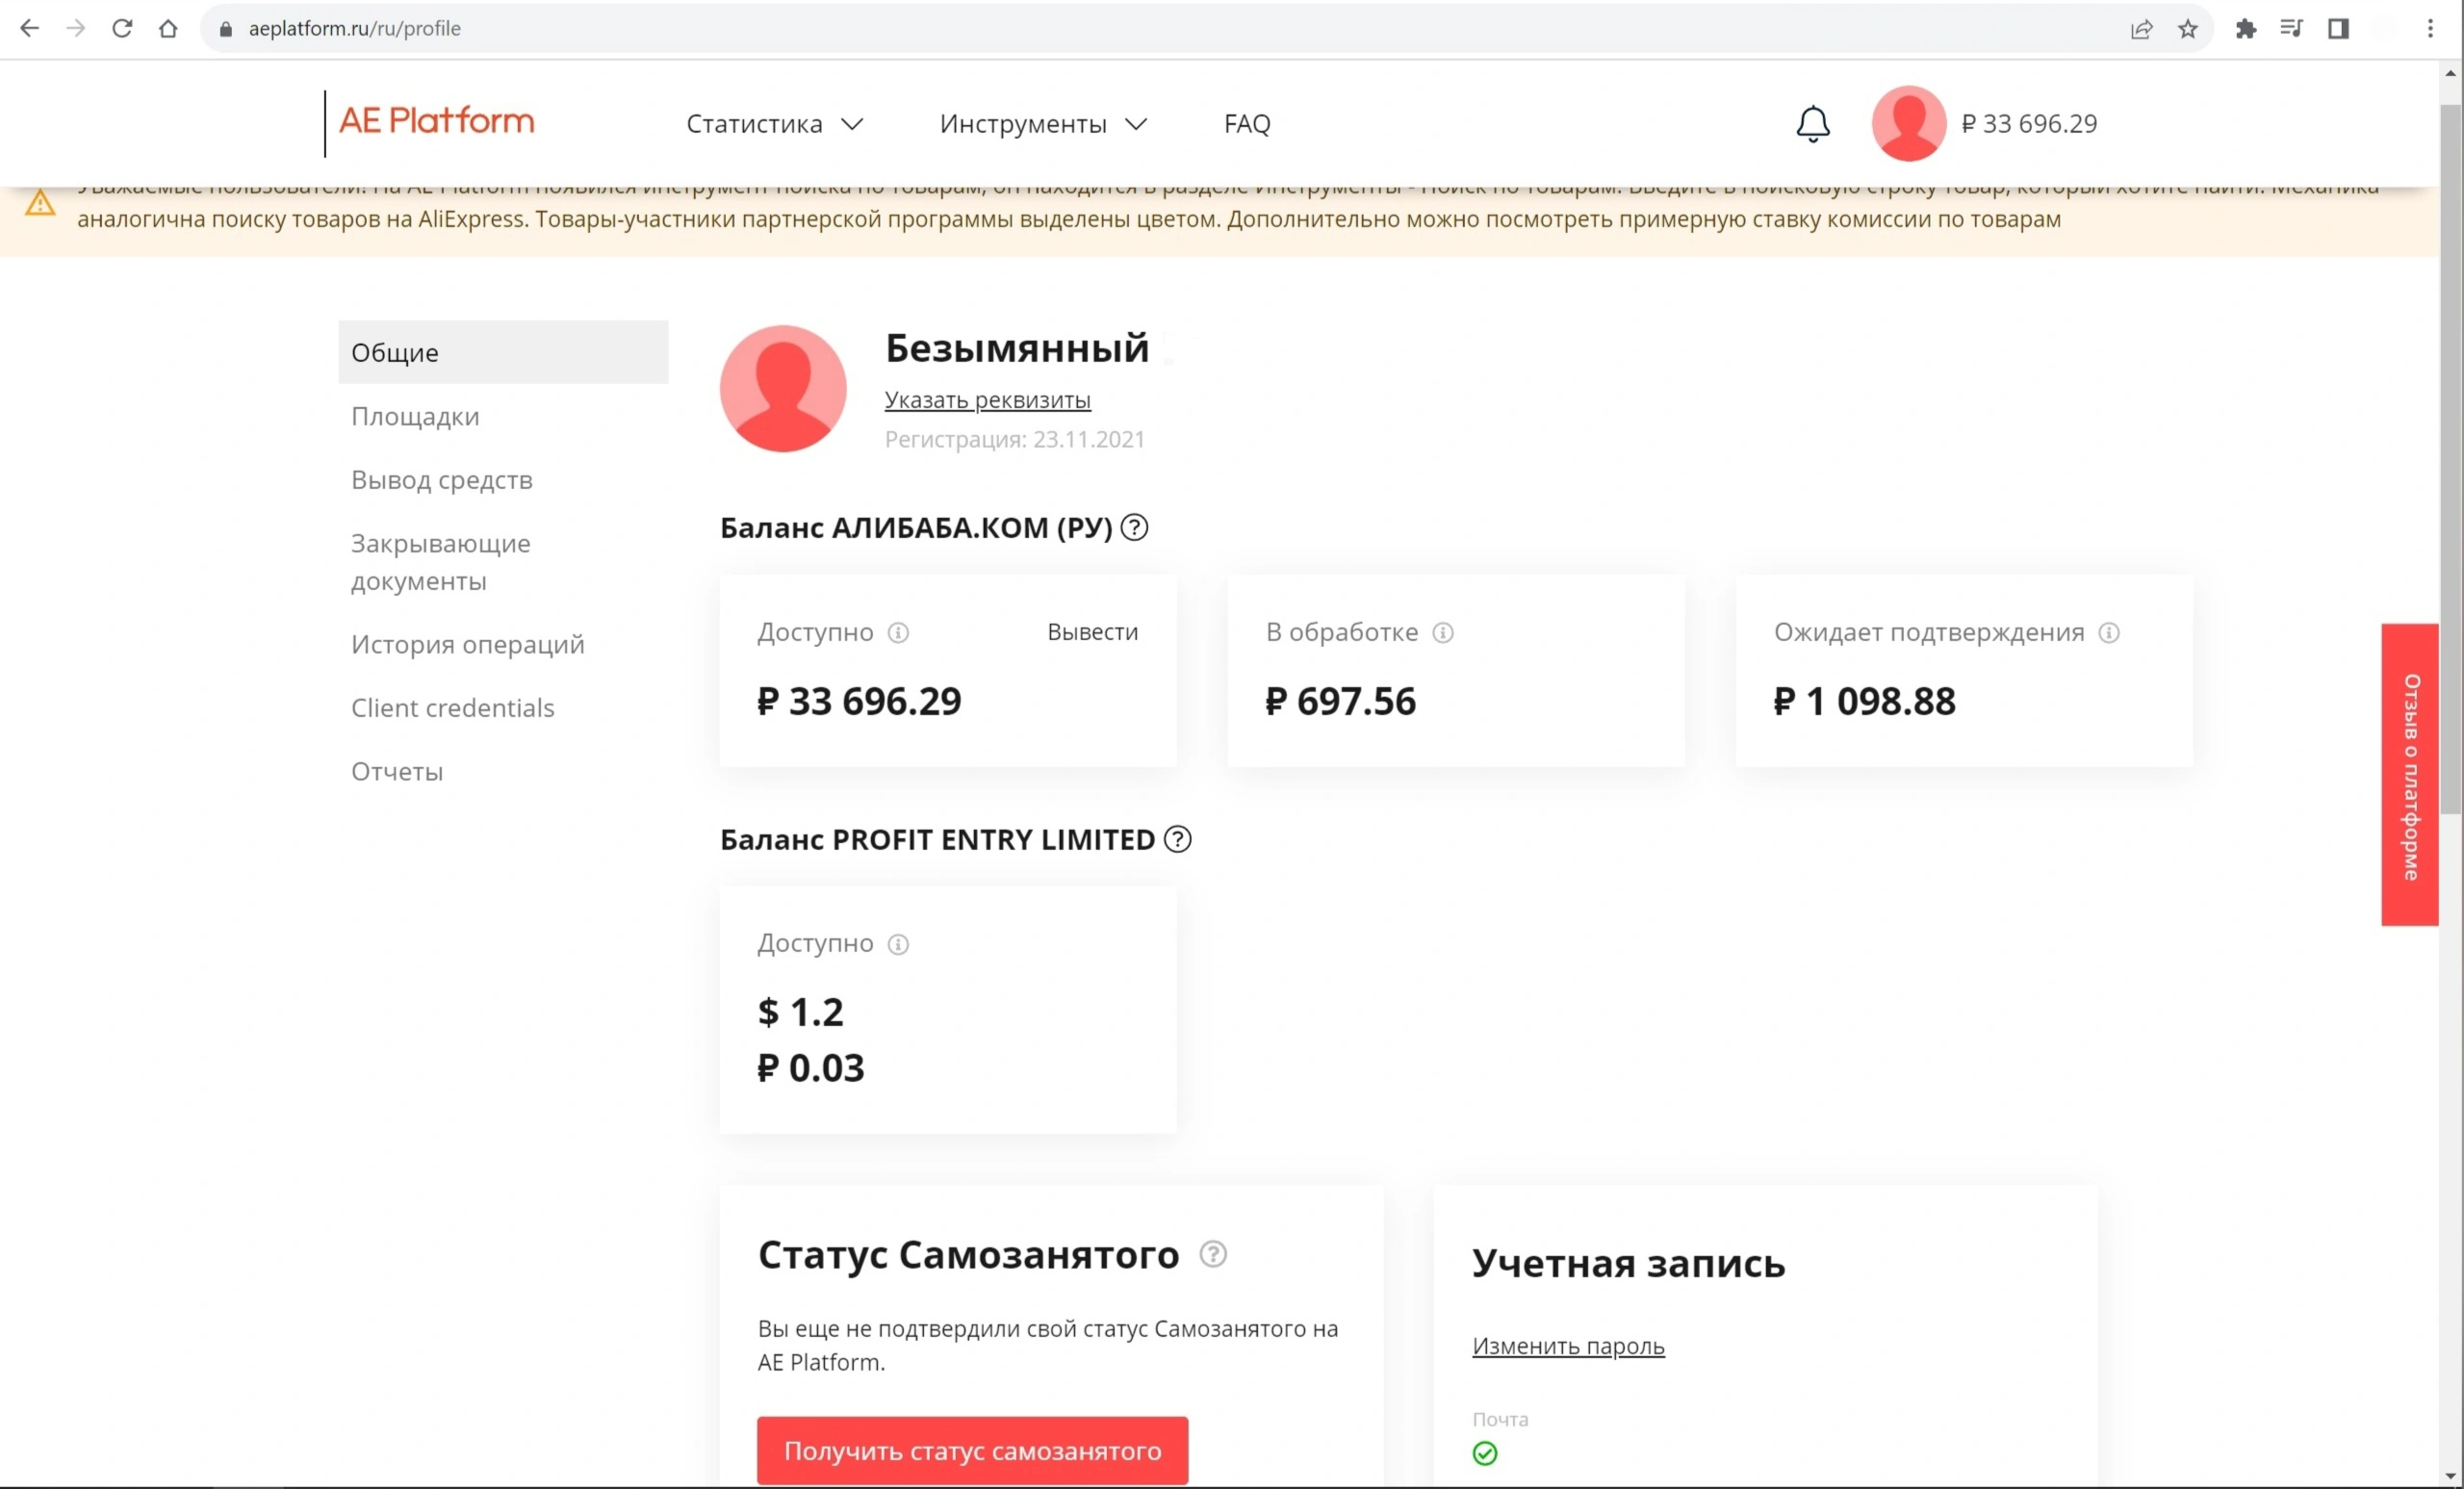Open Закрывающие документы in the sidebar
Screen dimensions: 2464x1489
(x=441, y=562)
